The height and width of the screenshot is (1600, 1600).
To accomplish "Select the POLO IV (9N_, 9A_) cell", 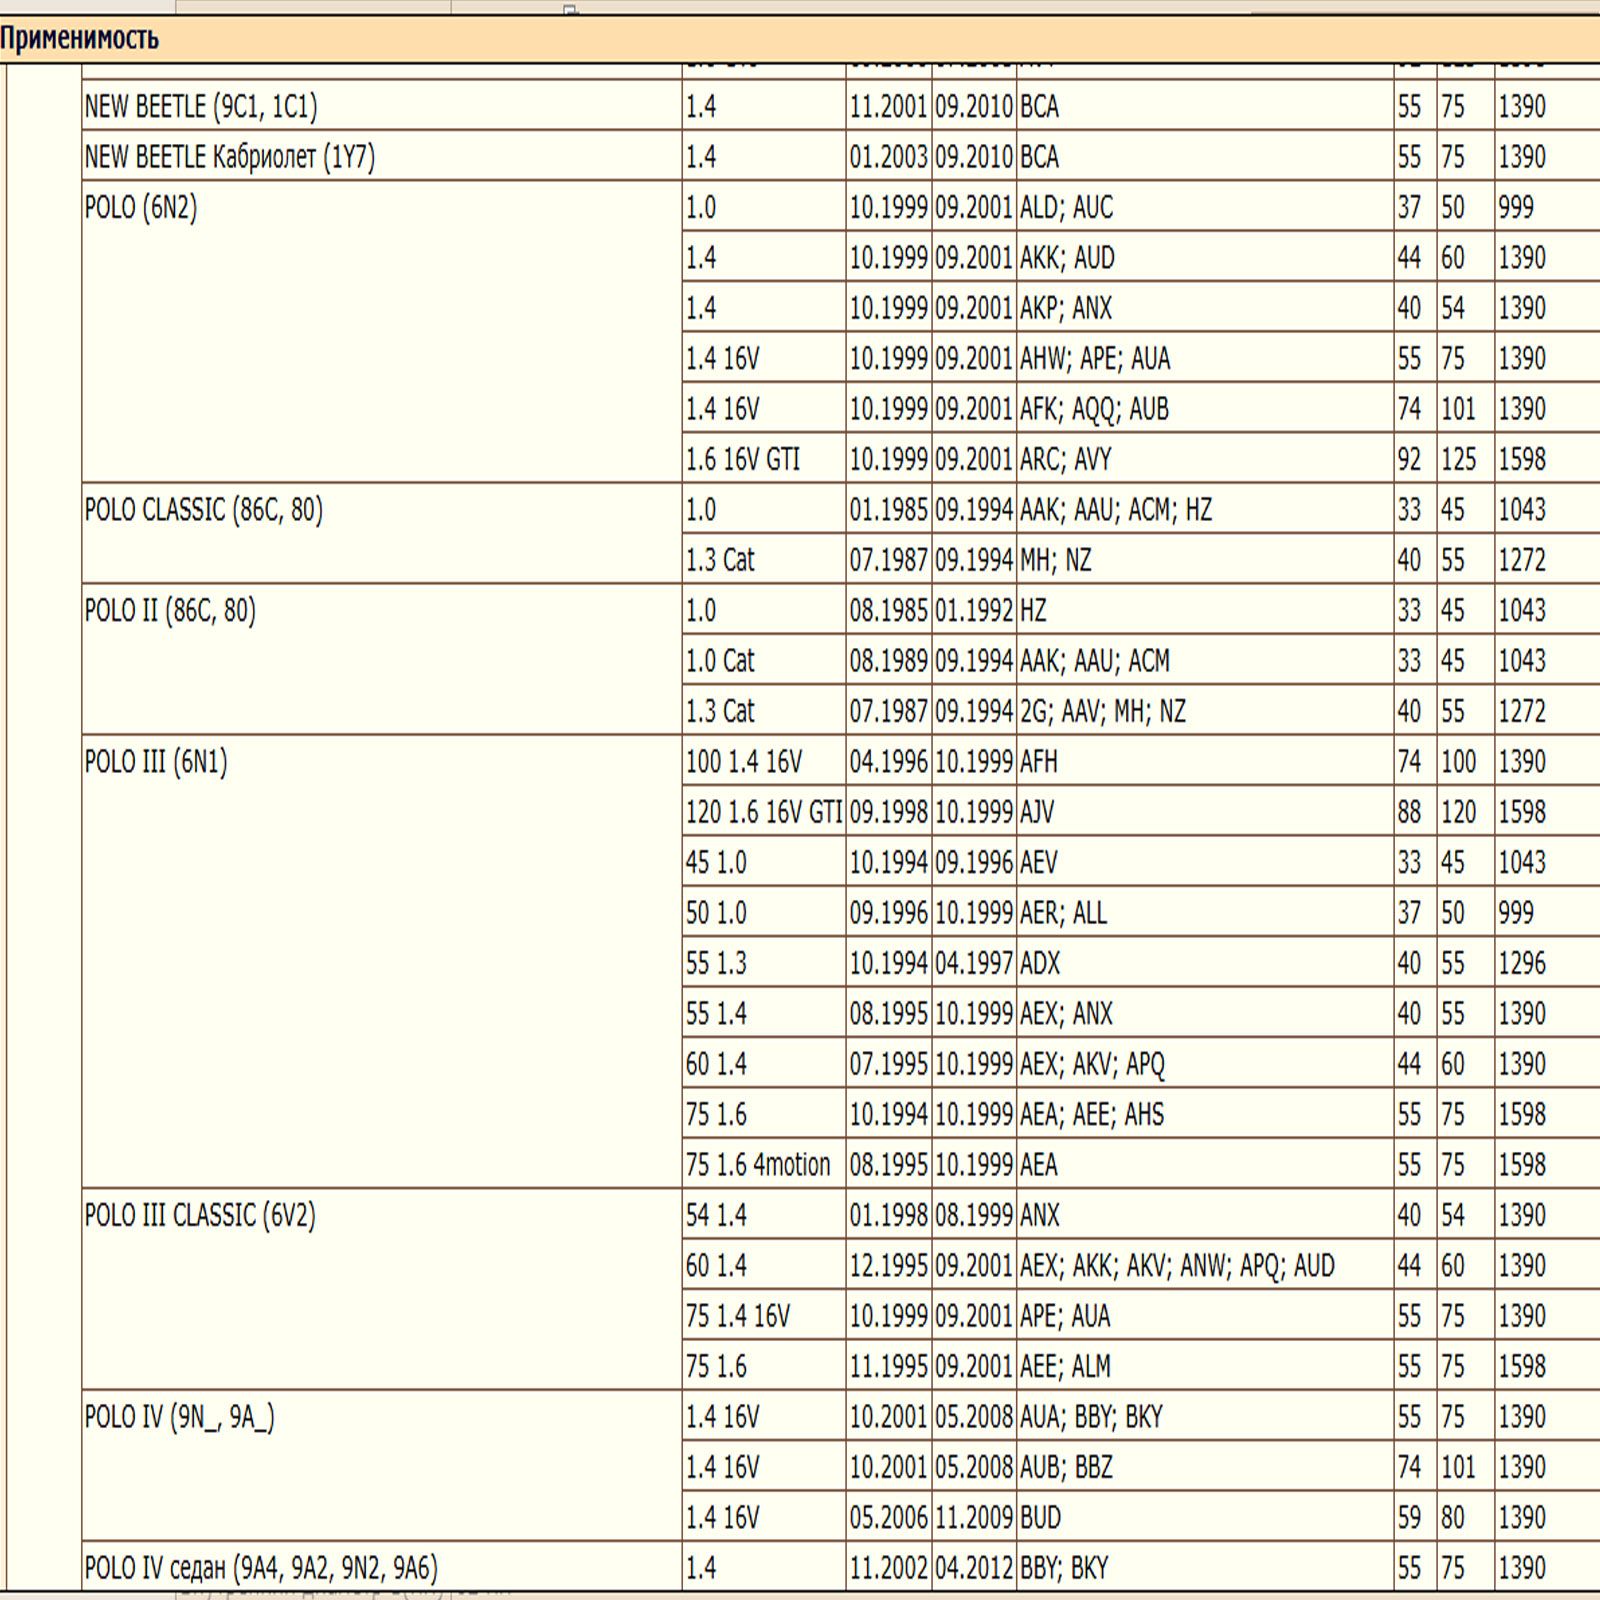I will tap(179, 1417).
